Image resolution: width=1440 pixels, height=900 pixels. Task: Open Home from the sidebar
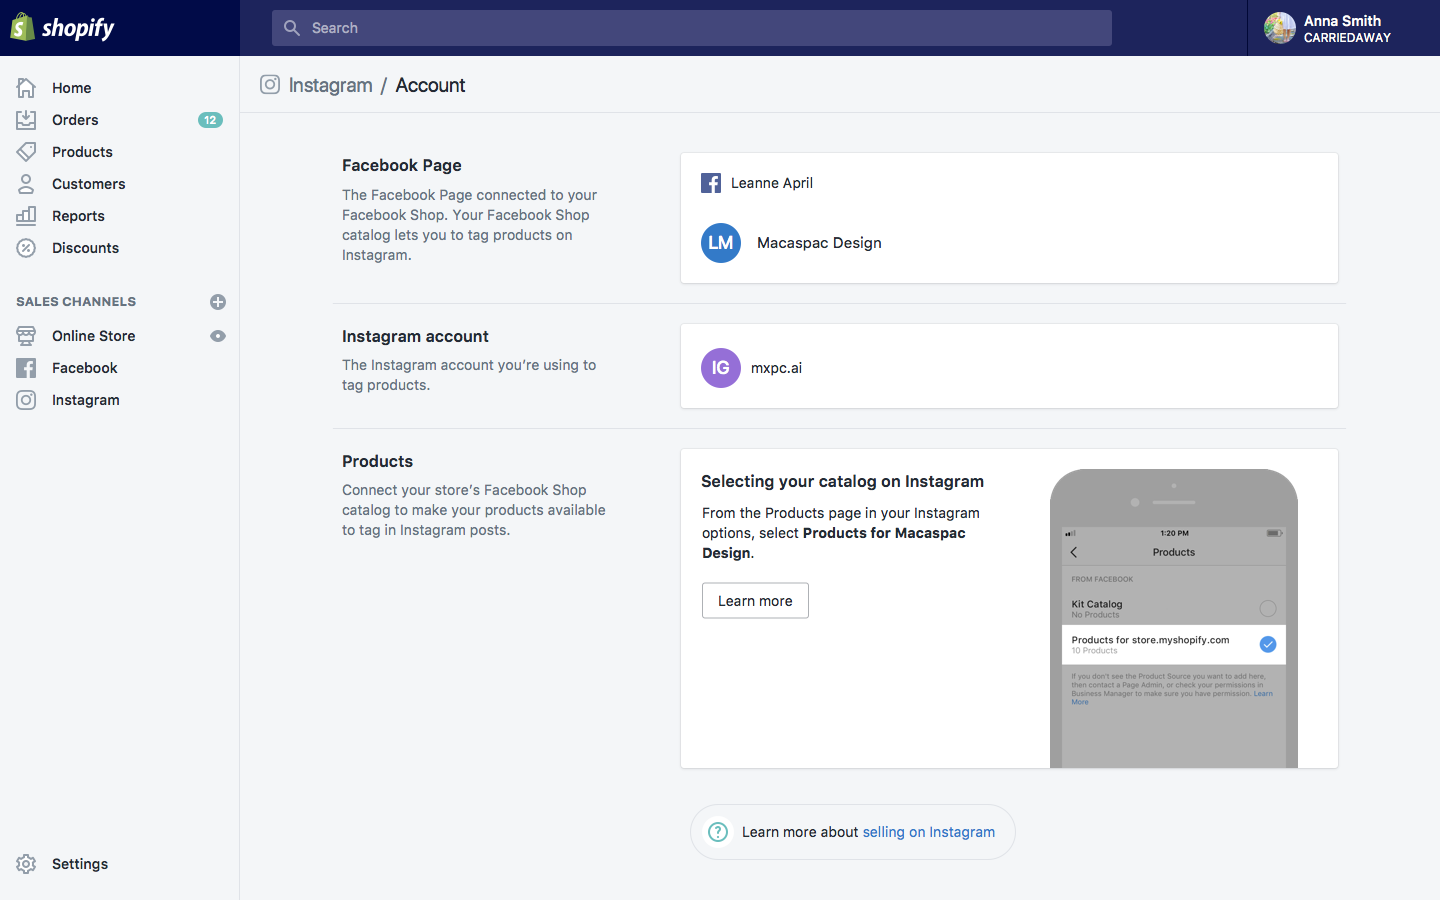point(71,88)
